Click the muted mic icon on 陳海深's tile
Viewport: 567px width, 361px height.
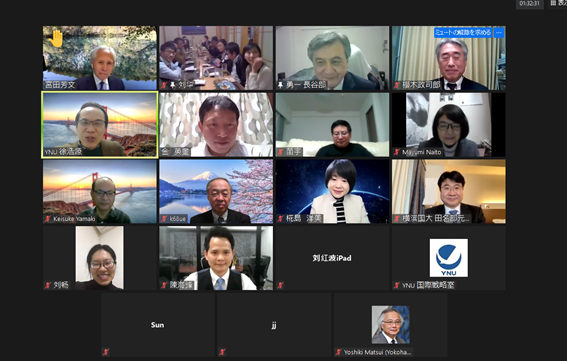164,285
